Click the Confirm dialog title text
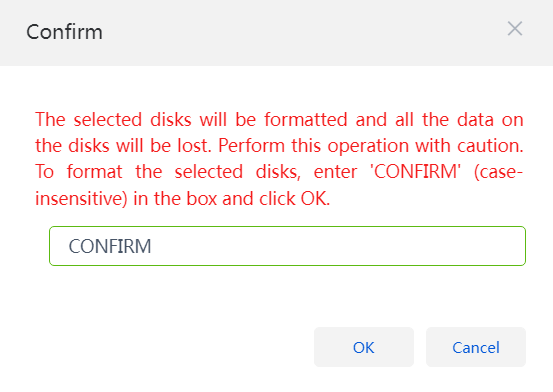 65,32
